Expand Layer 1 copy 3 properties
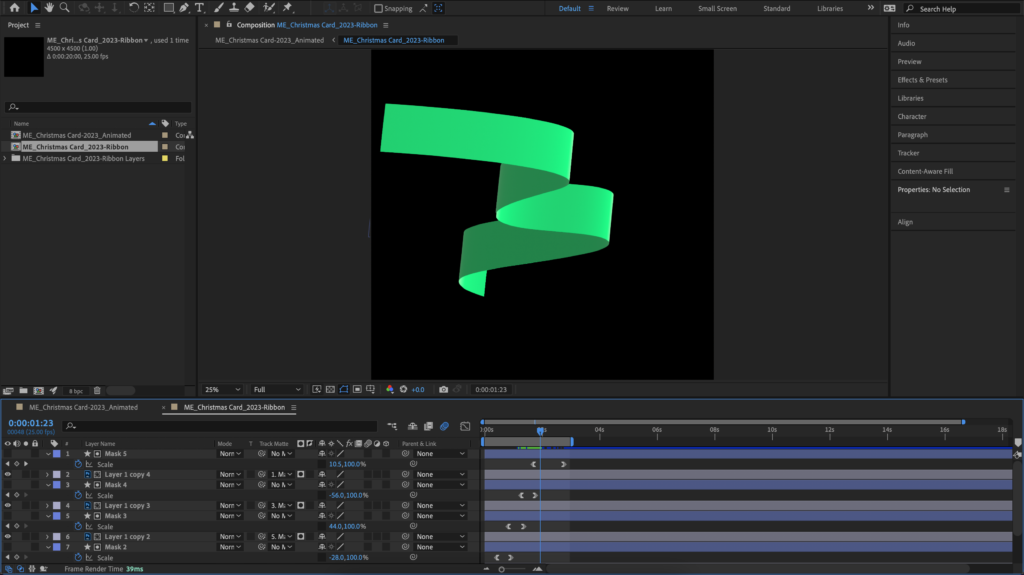This screenshot has width=1024, height=575. (47, 506)
